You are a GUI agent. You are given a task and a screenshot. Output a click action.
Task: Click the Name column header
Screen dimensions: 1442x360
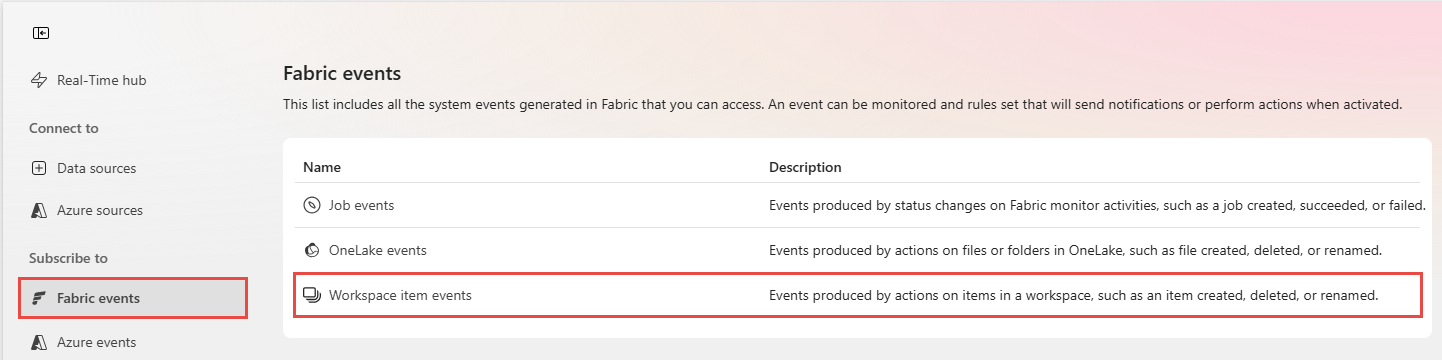(x=322, y=167)
